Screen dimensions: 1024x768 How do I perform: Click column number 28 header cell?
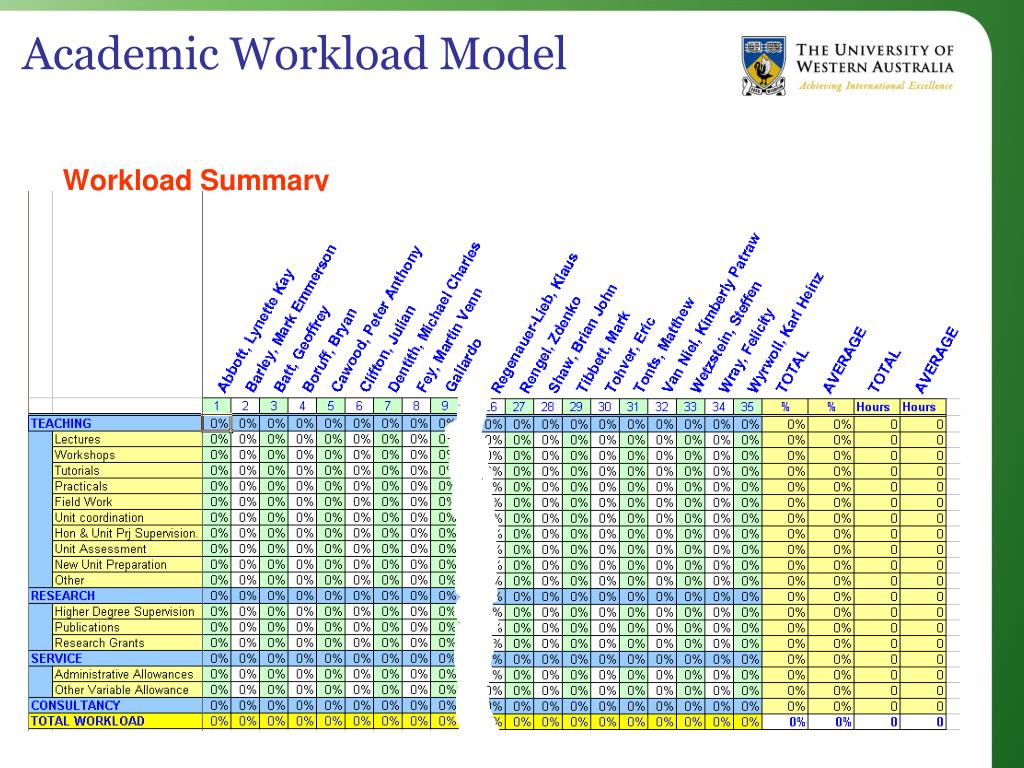tap(547, 406)
